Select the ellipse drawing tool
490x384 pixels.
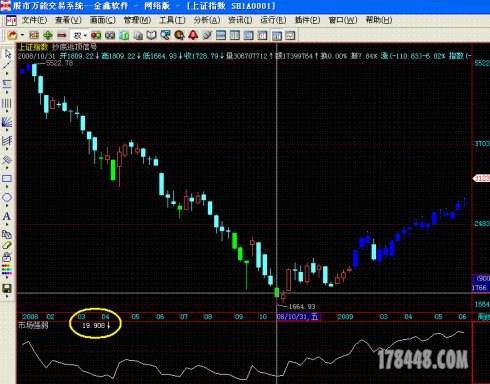tap(7, 197)
